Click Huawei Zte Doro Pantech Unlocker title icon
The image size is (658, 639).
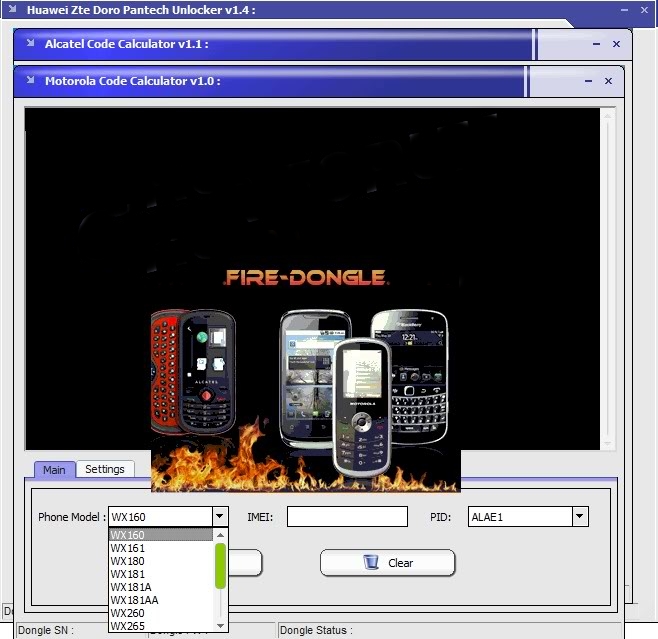[x=12, y=8]
